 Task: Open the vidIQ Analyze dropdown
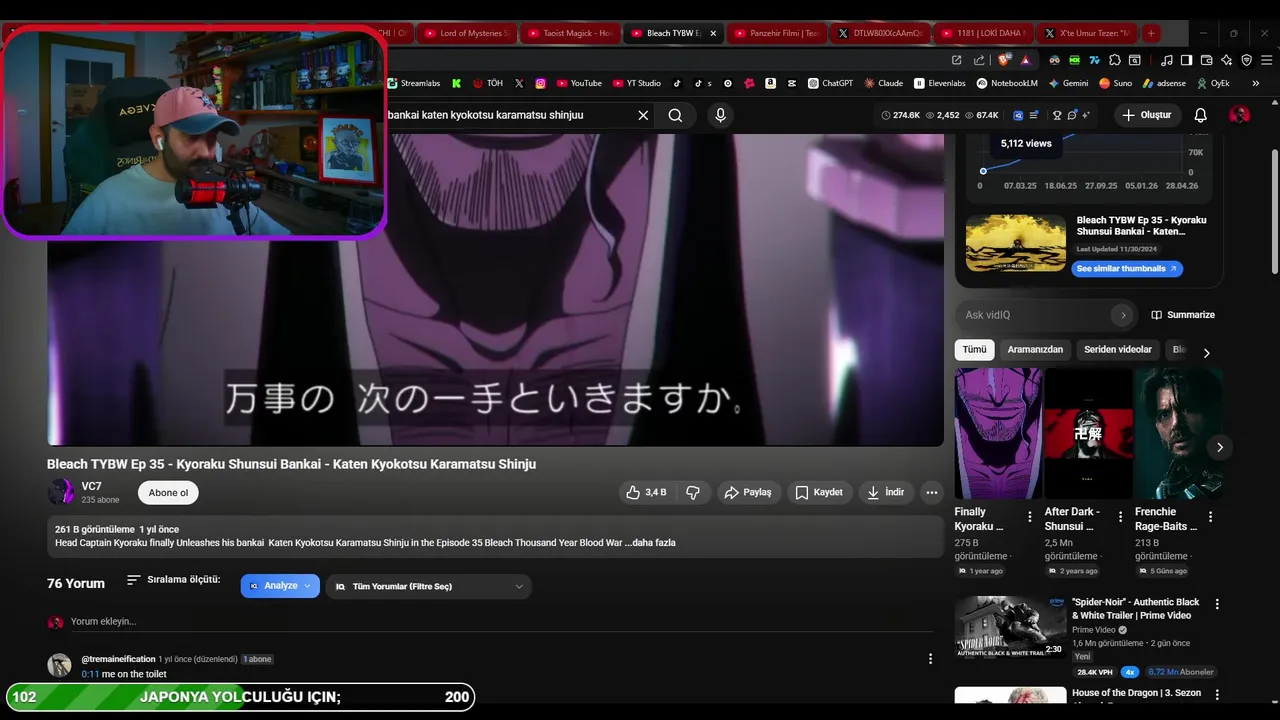tap(280, 586)
